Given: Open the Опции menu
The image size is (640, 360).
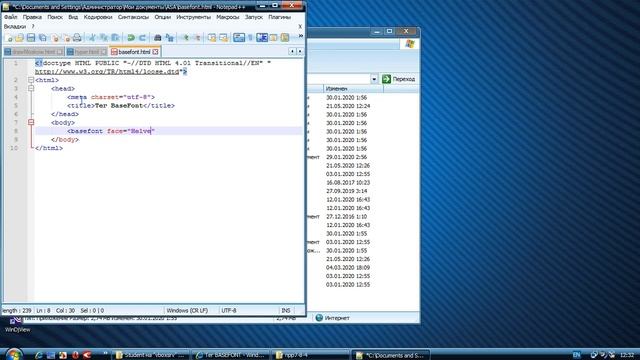Looking at the screenshot, I should click(162, 17).
